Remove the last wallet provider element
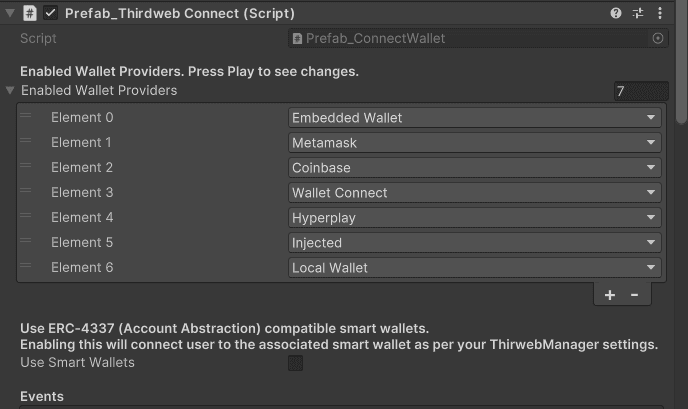This screenshot has width=688, height=409. 634,295
